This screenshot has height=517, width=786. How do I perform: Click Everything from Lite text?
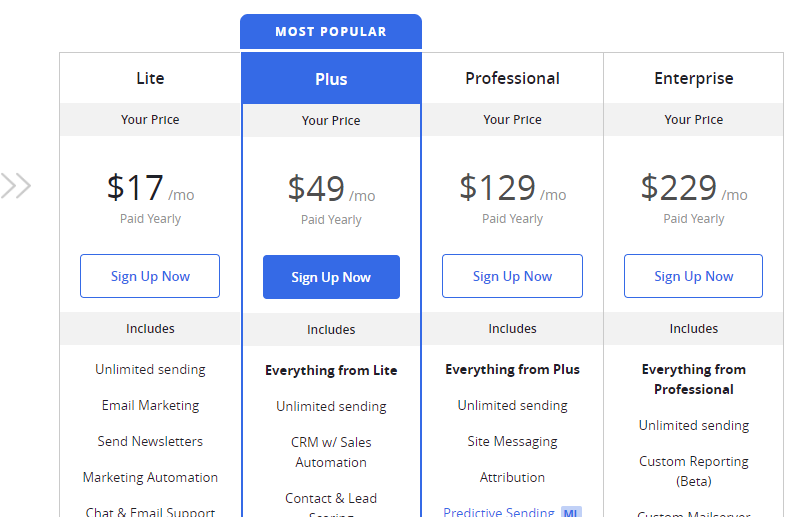331,371
